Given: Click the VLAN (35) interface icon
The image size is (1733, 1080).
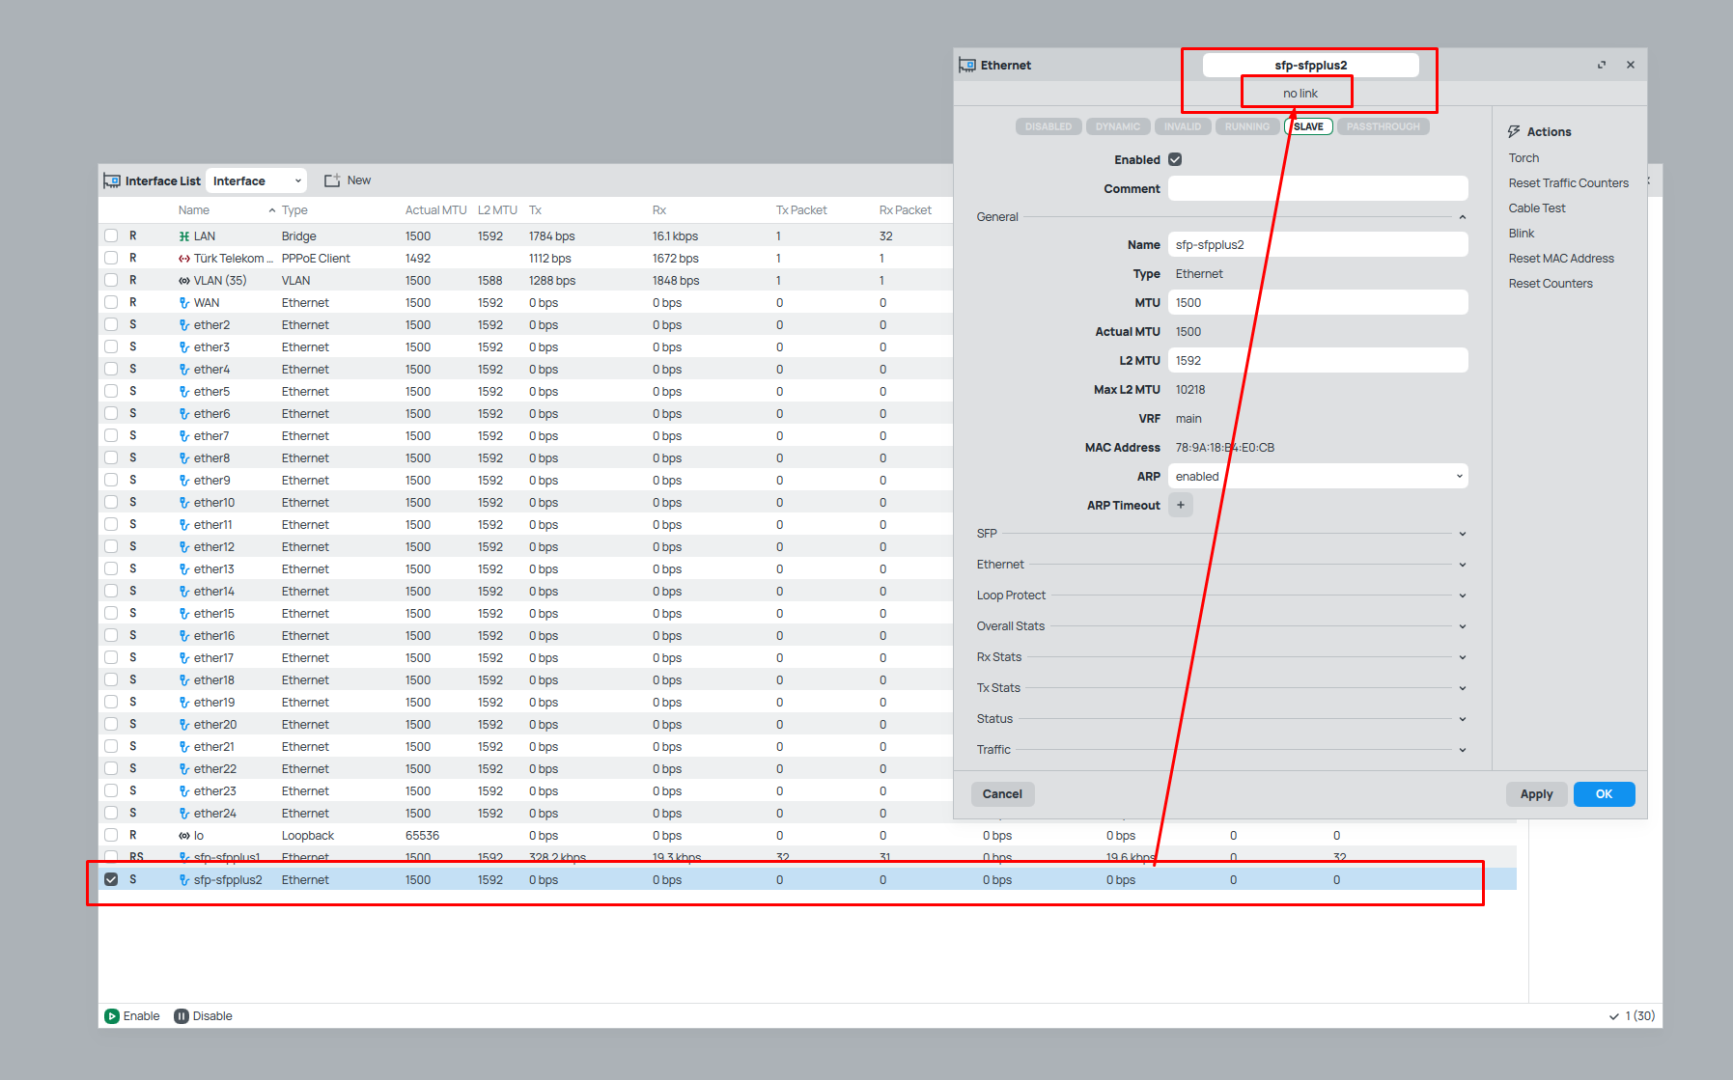Looking at the screenshot, I should click(x=184, y=281).
